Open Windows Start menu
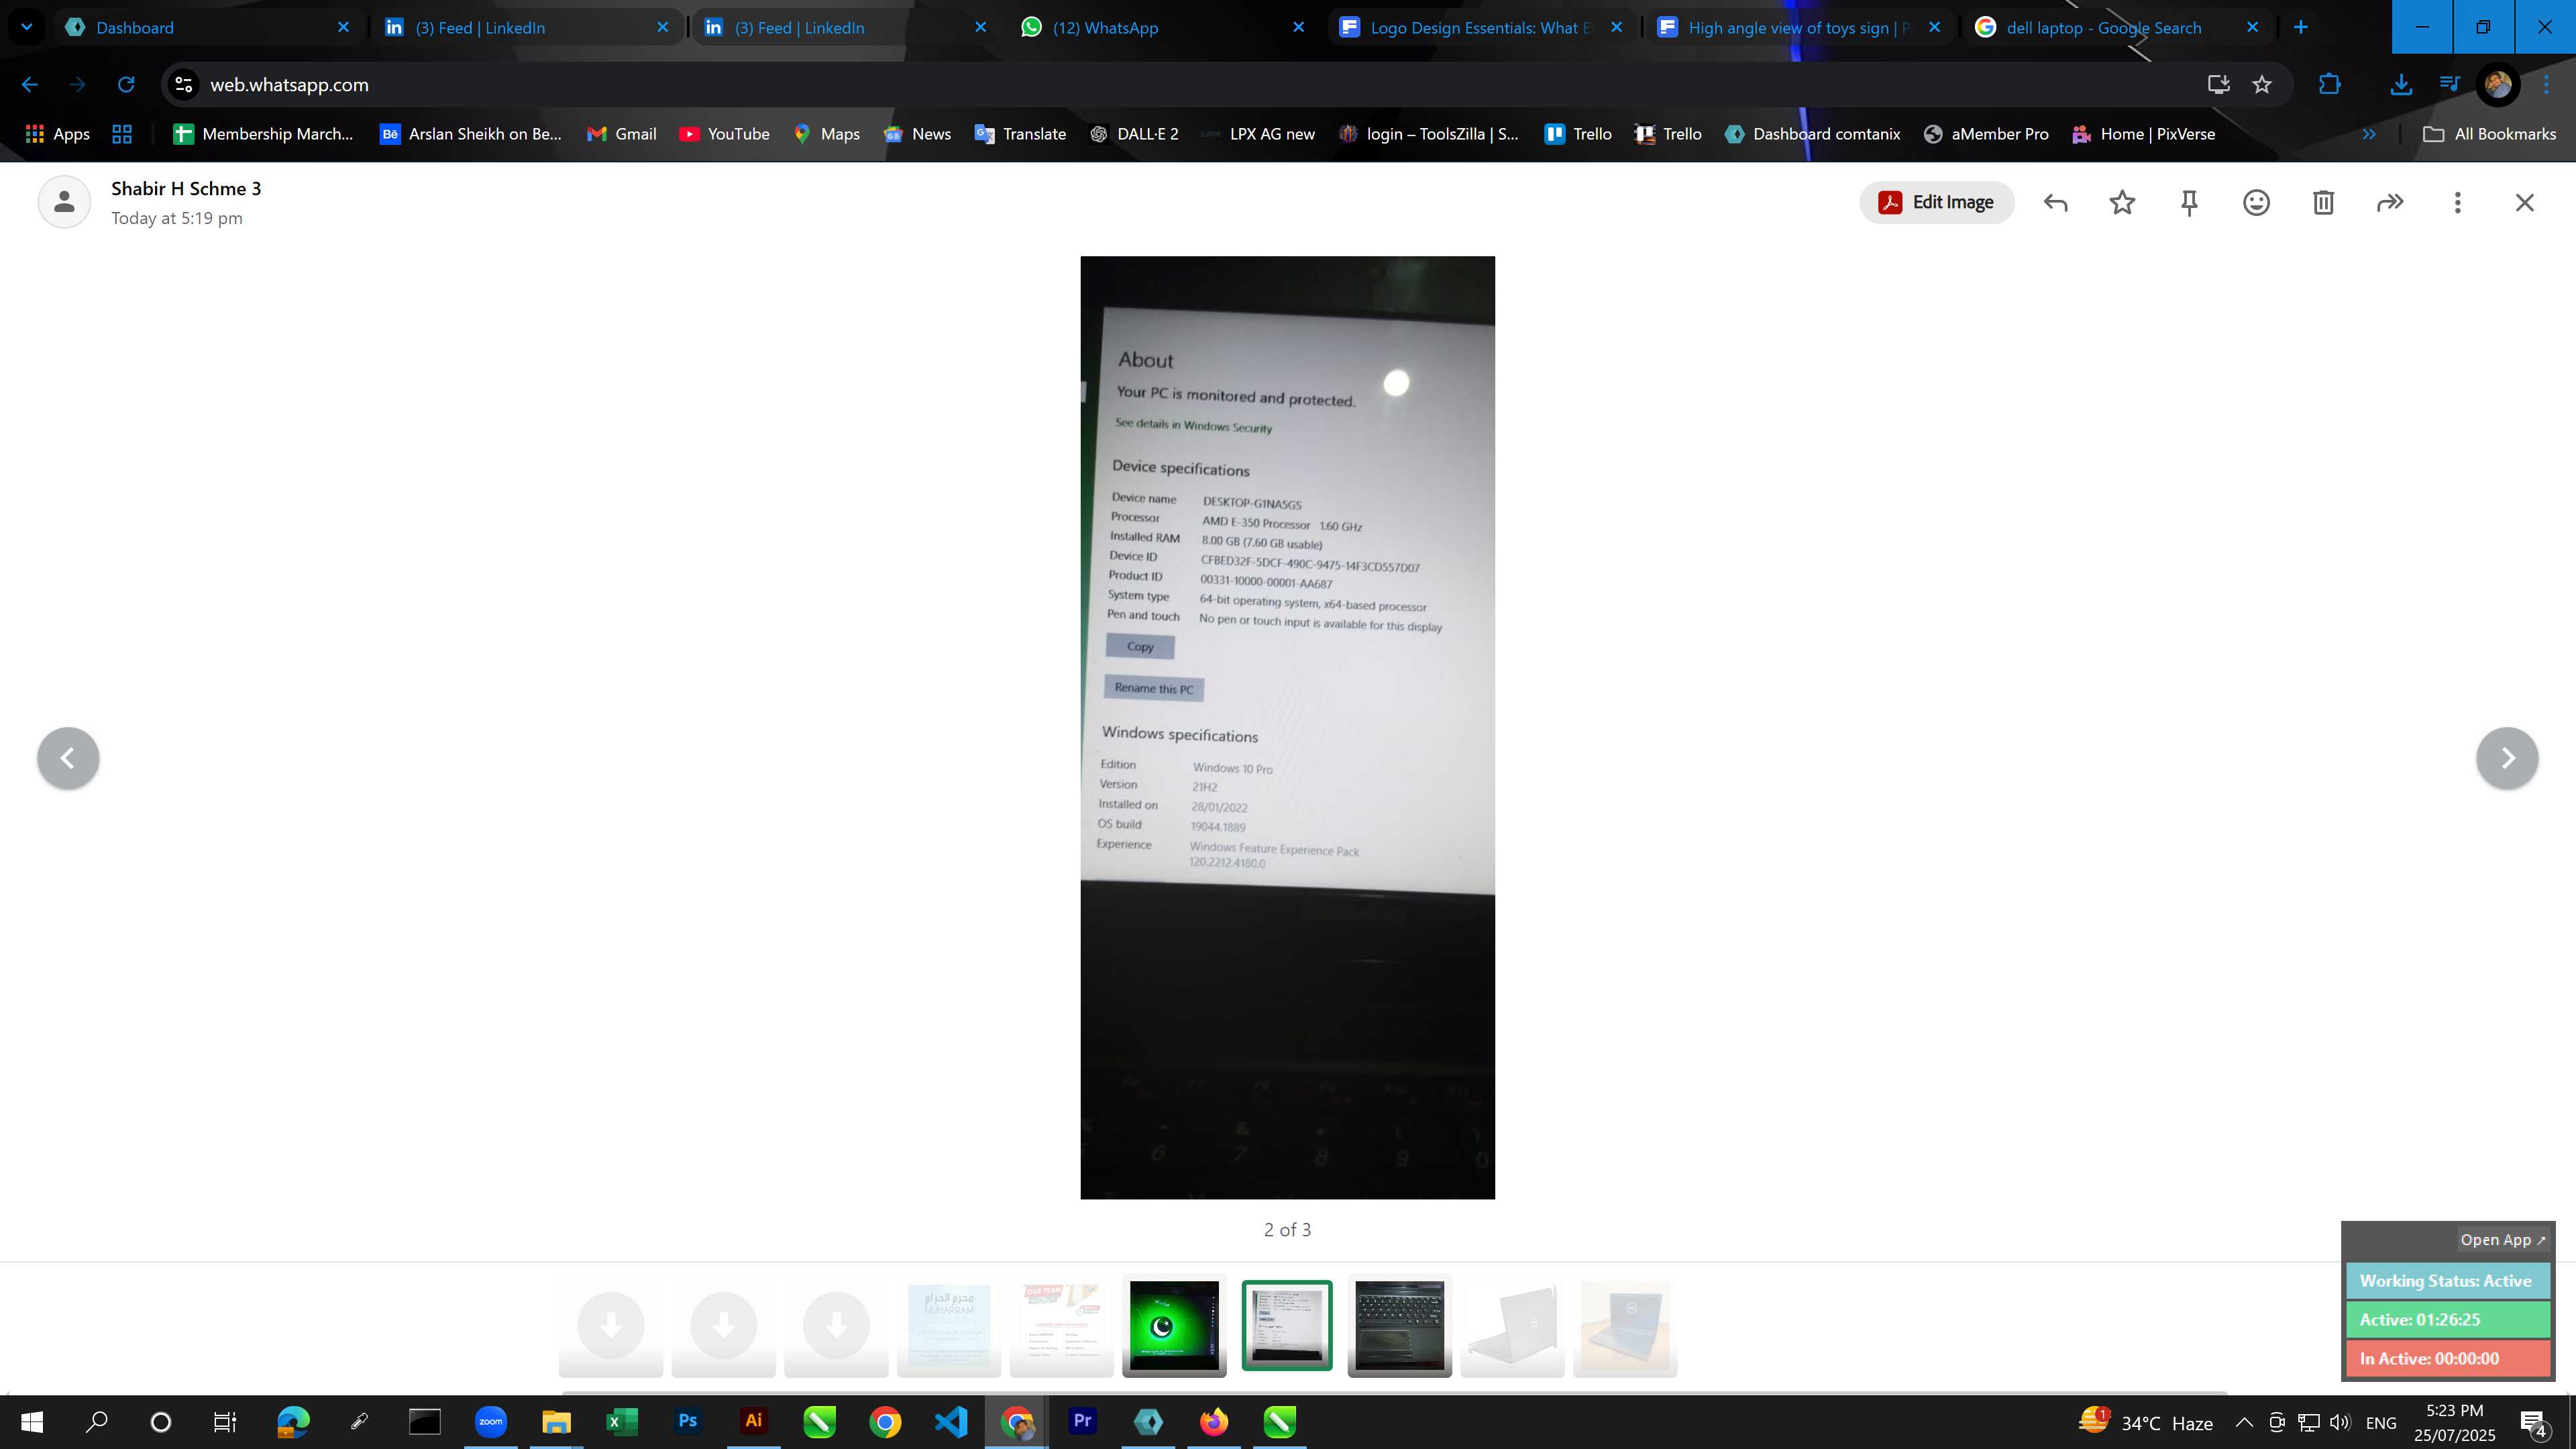The width and height of the screenshot is (2576, 1449). (32, 1422)
